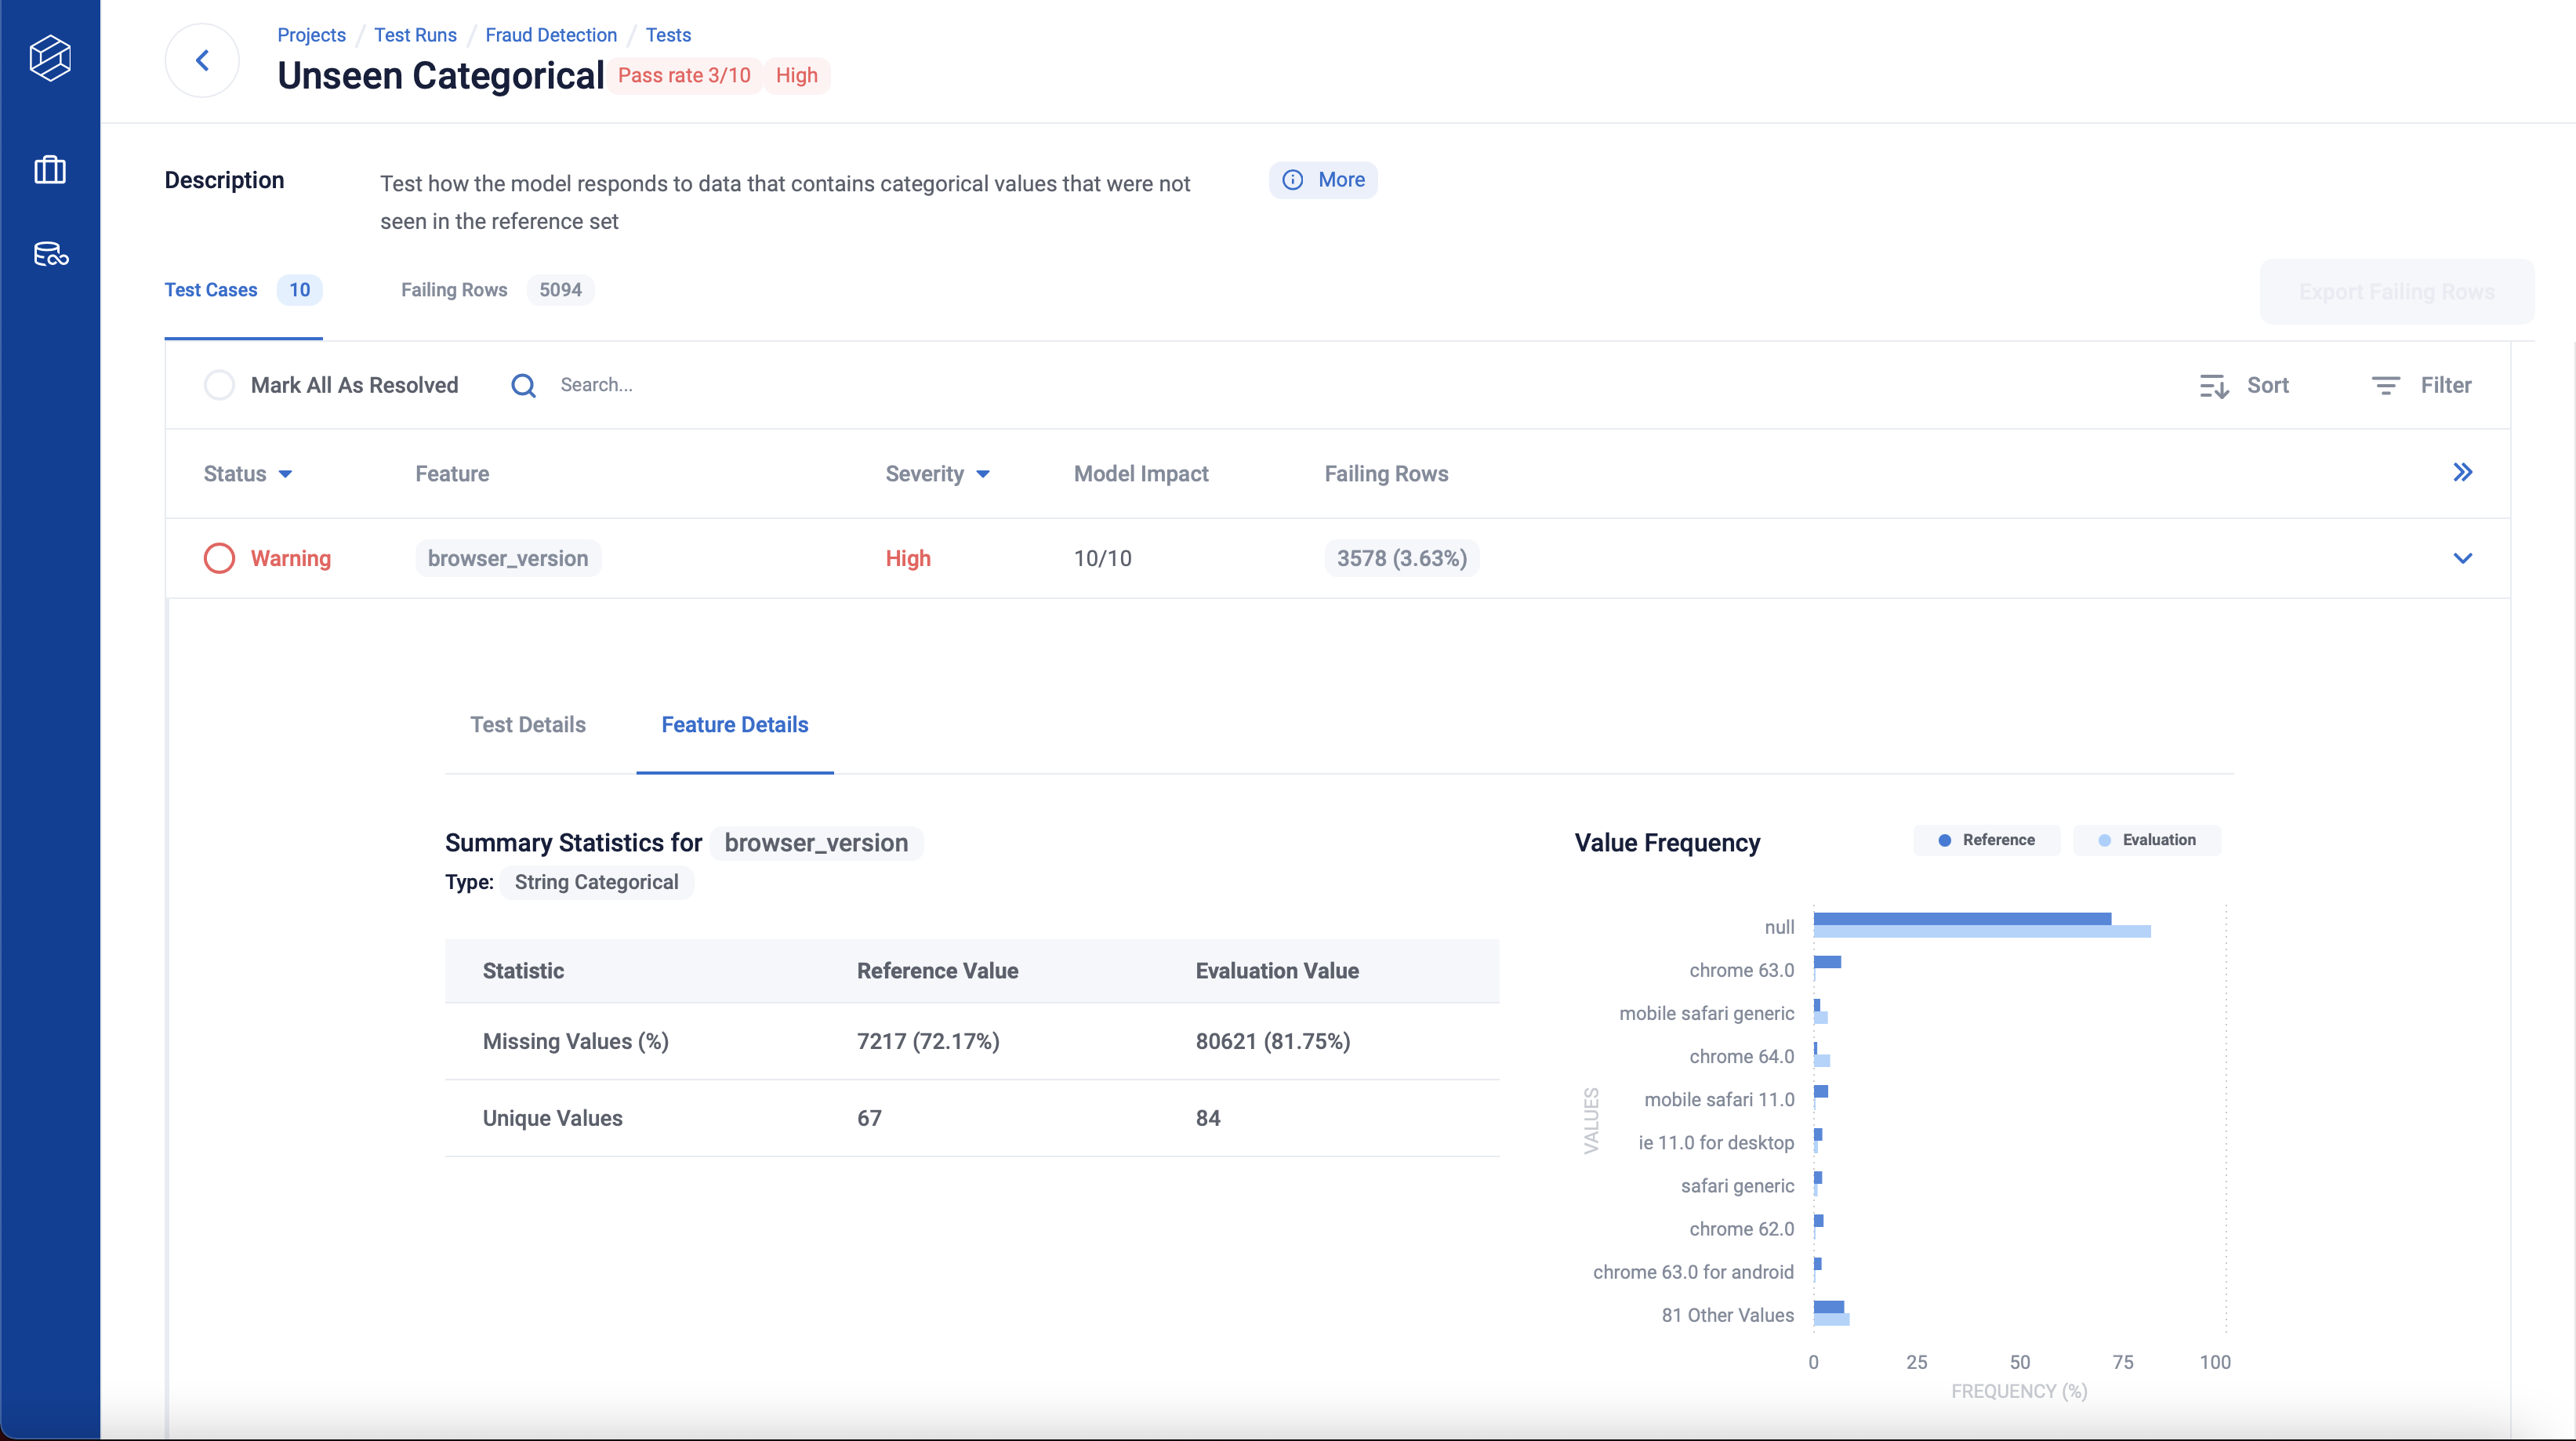This screenshot has height=1441, width=2576.
Task: Click the 3578 (3.63%) failing rows badge
Action: coord(1402,558)
